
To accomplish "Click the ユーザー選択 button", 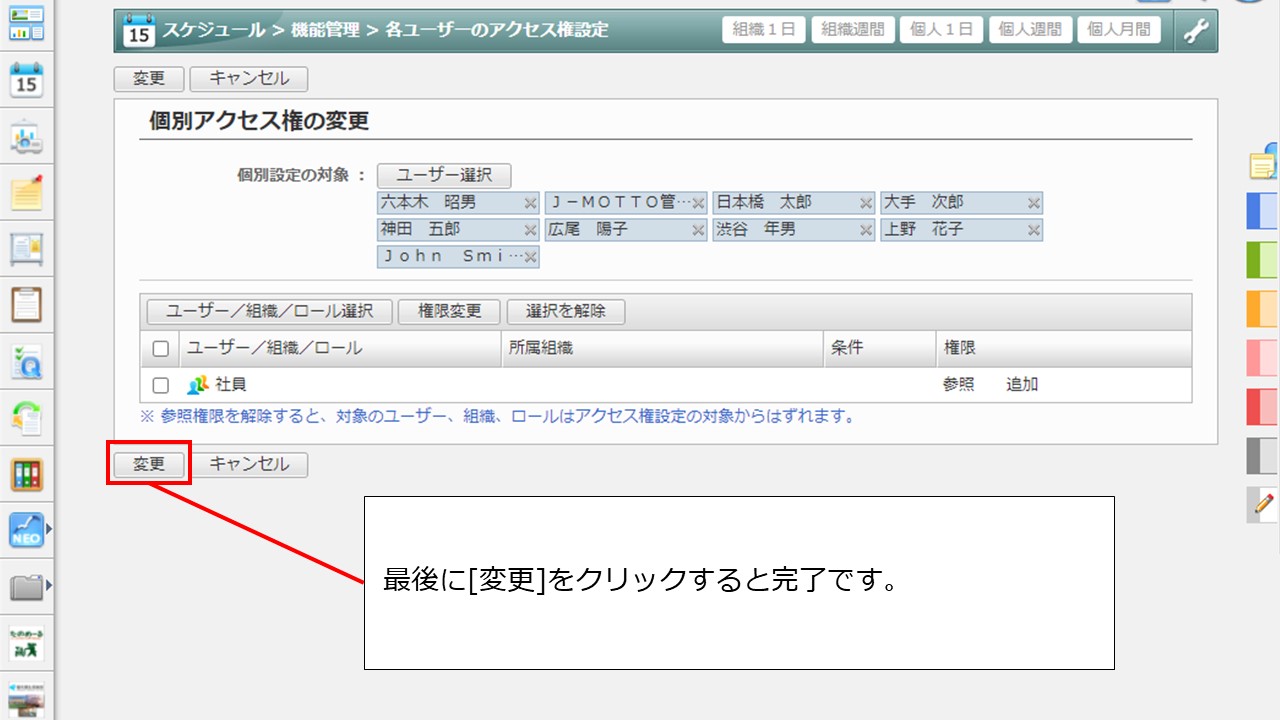I will tap(444, 175).
